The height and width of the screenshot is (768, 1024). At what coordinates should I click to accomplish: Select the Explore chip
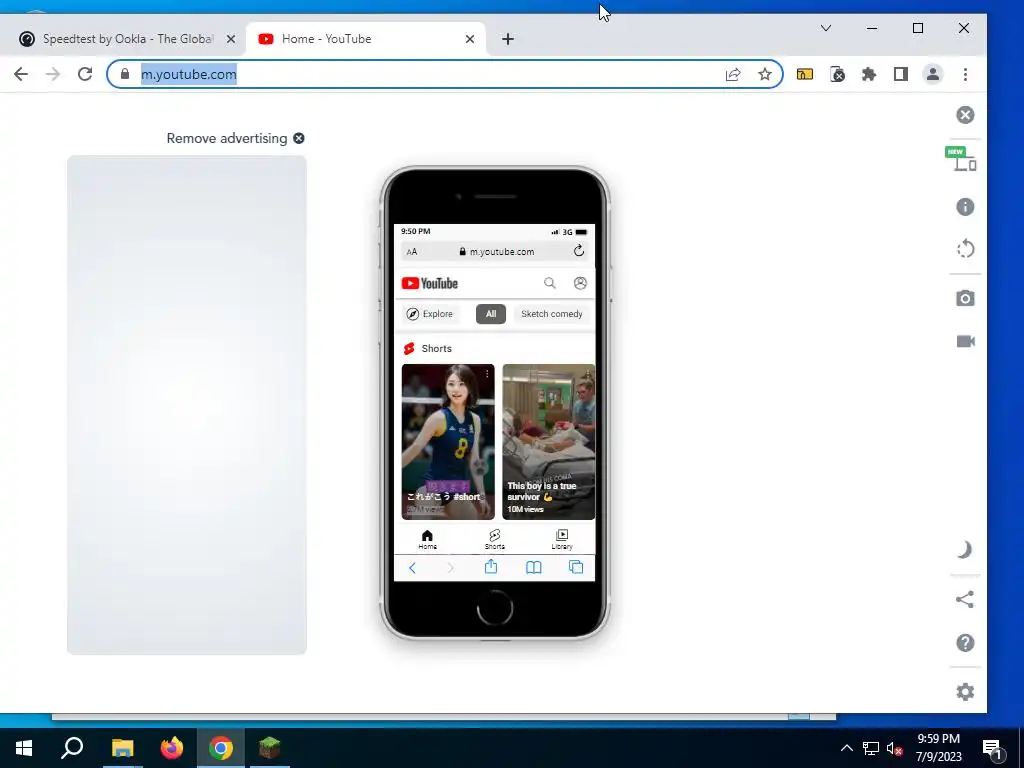coord(430,314)
